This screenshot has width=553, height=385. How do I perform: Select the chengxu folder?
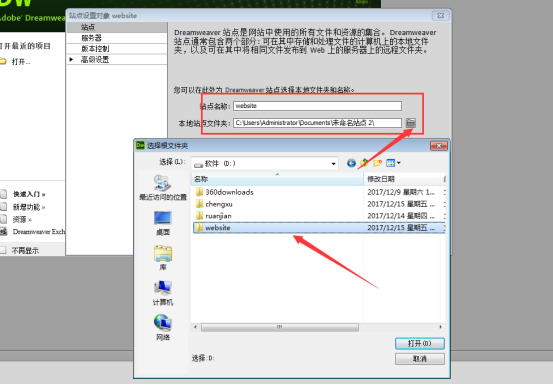click(219, 204)
